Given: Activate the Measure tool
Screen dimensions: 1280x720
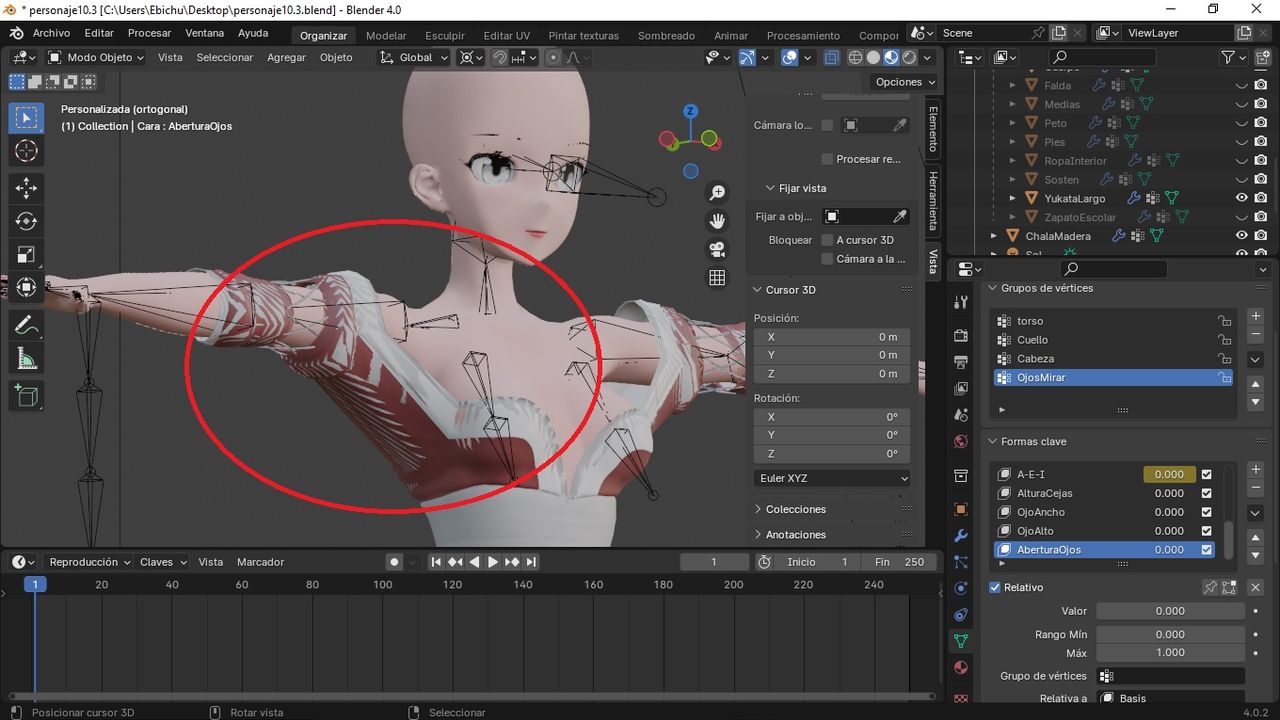Looking at the screenshot, I should [x=26, y=356].
